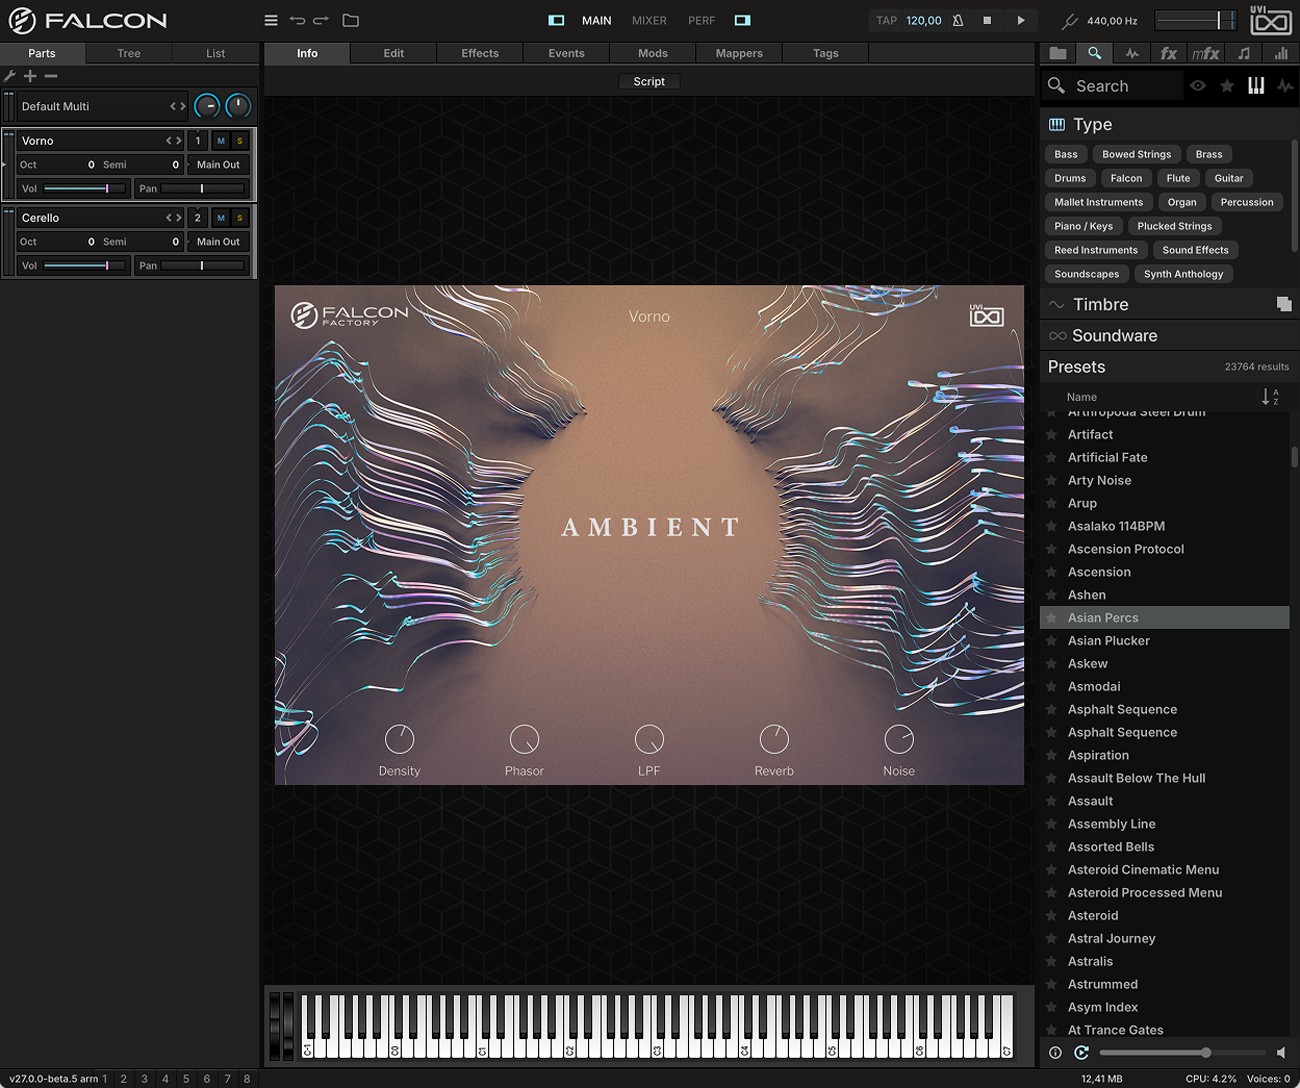Switch to the Mods tab
The height and width of the screenshot is (1088, 1300).
coord(653,53)
